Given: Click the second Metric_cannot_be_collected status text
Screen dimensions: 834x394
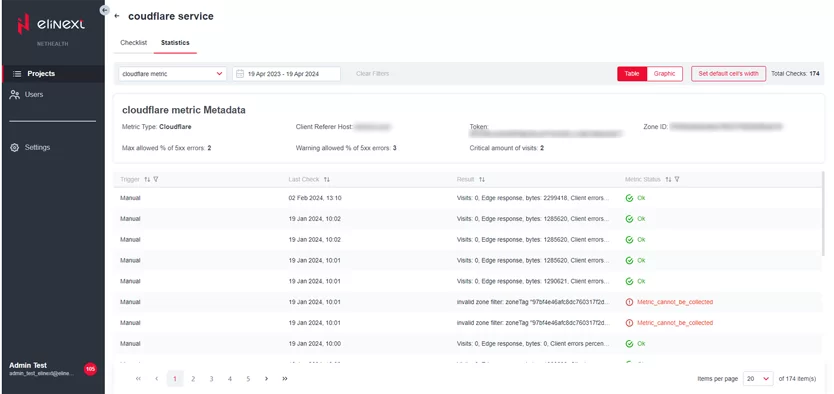Looking at the screenshot, I should click(x=675, y=323).
